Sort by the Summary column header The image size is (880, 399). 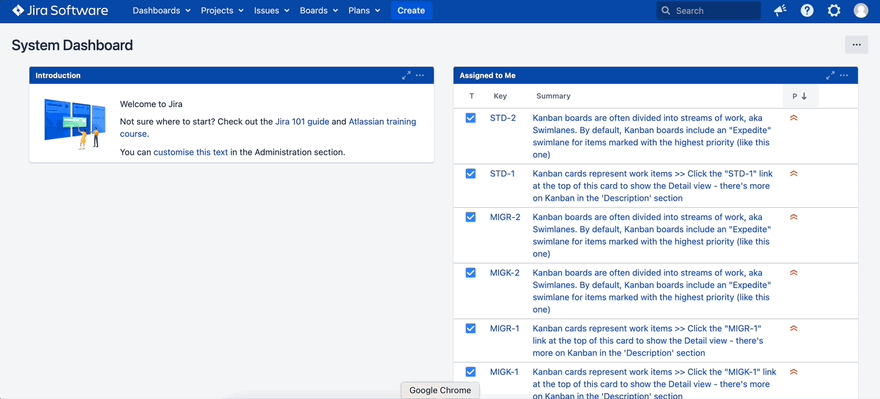click(553, 96)
